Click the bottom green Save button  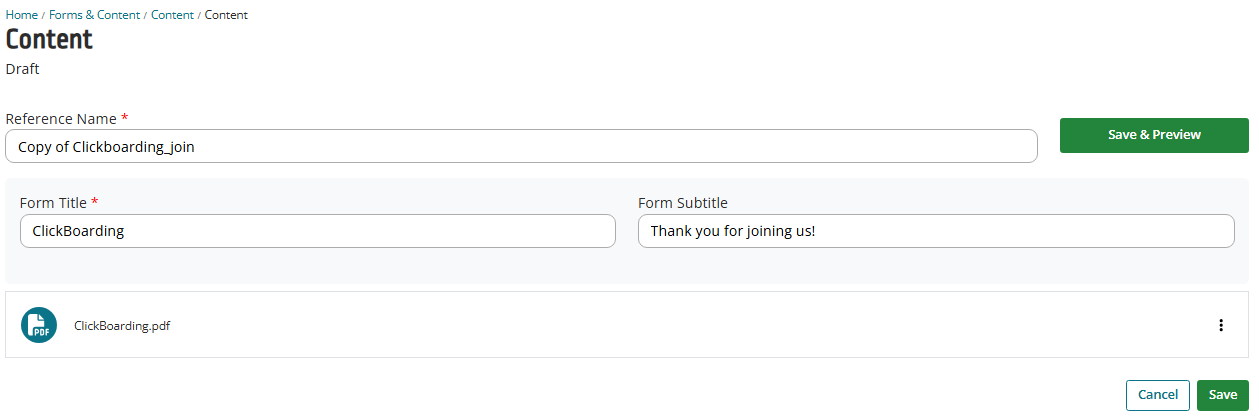[1223, 395]
